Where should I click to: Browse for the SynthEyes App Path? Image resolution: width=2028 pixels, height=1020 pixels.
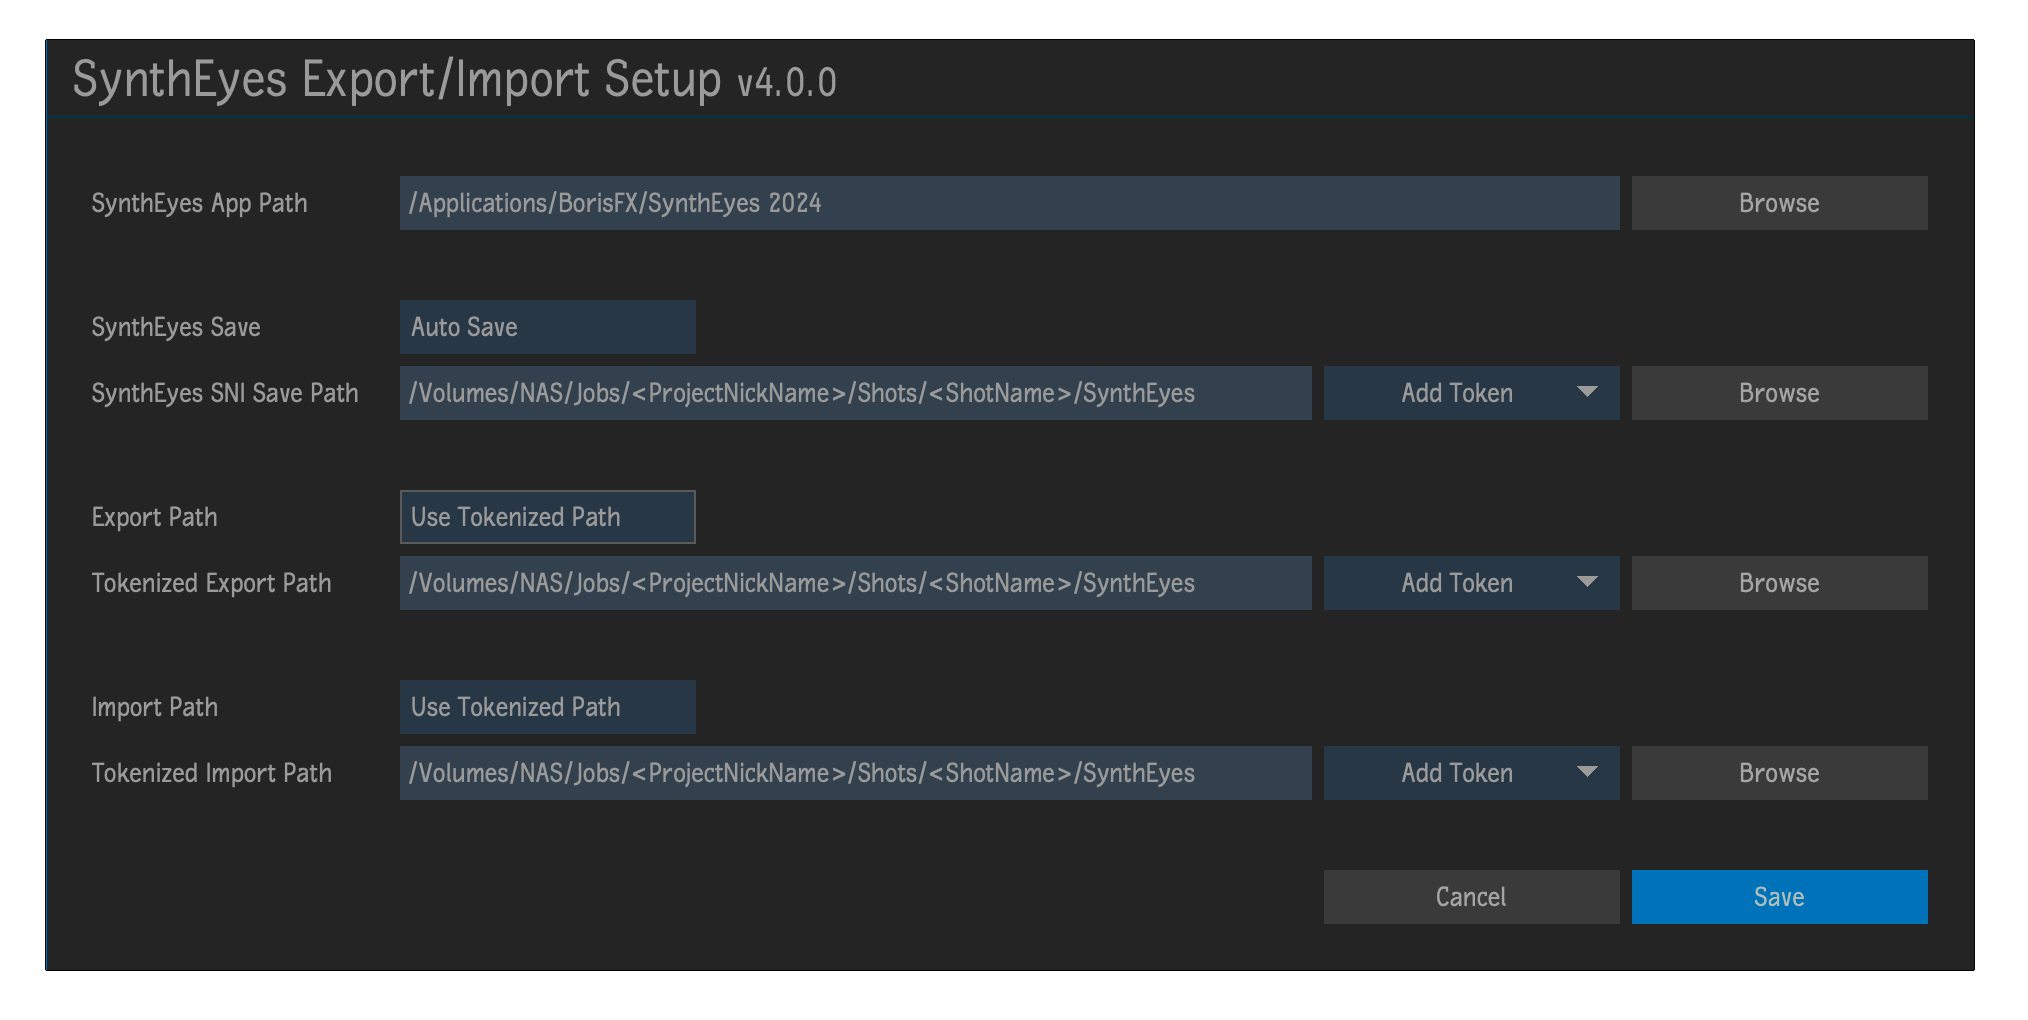(x=1778, y=202)
